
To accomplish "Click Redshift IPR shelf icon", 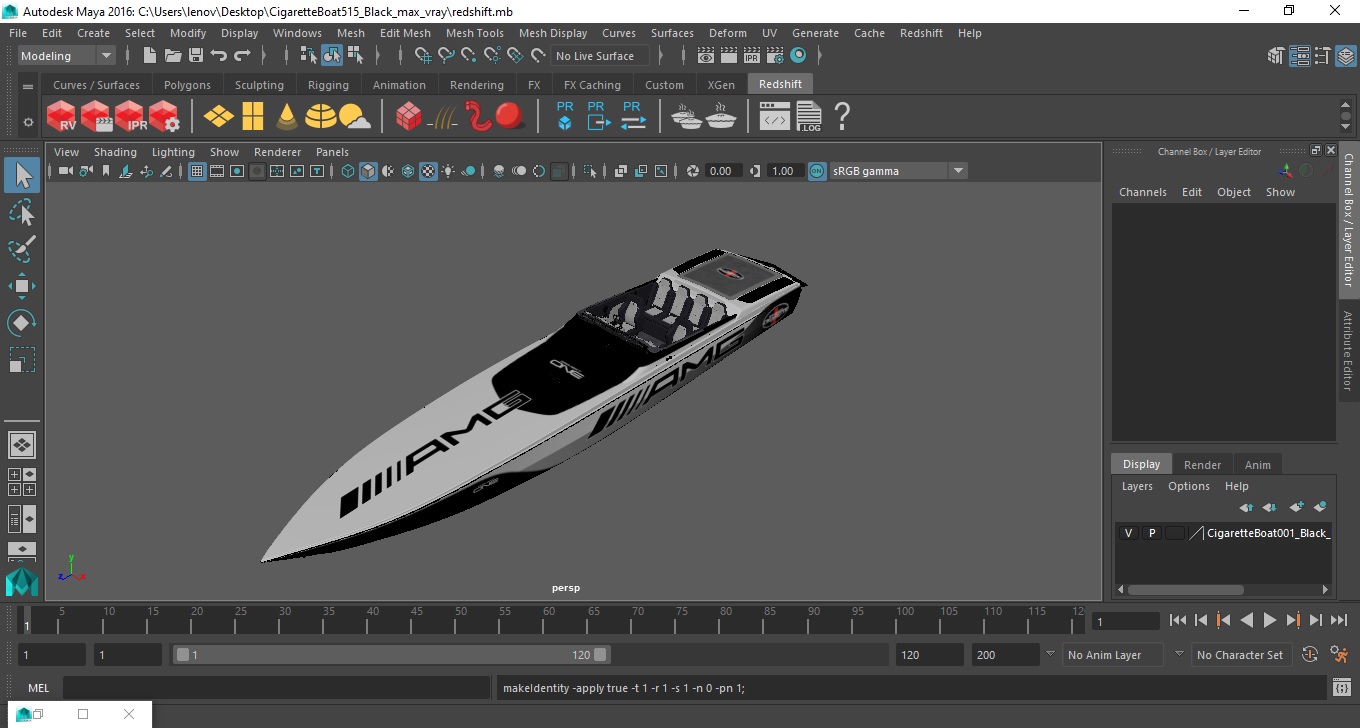I will [x=130, y=117].
